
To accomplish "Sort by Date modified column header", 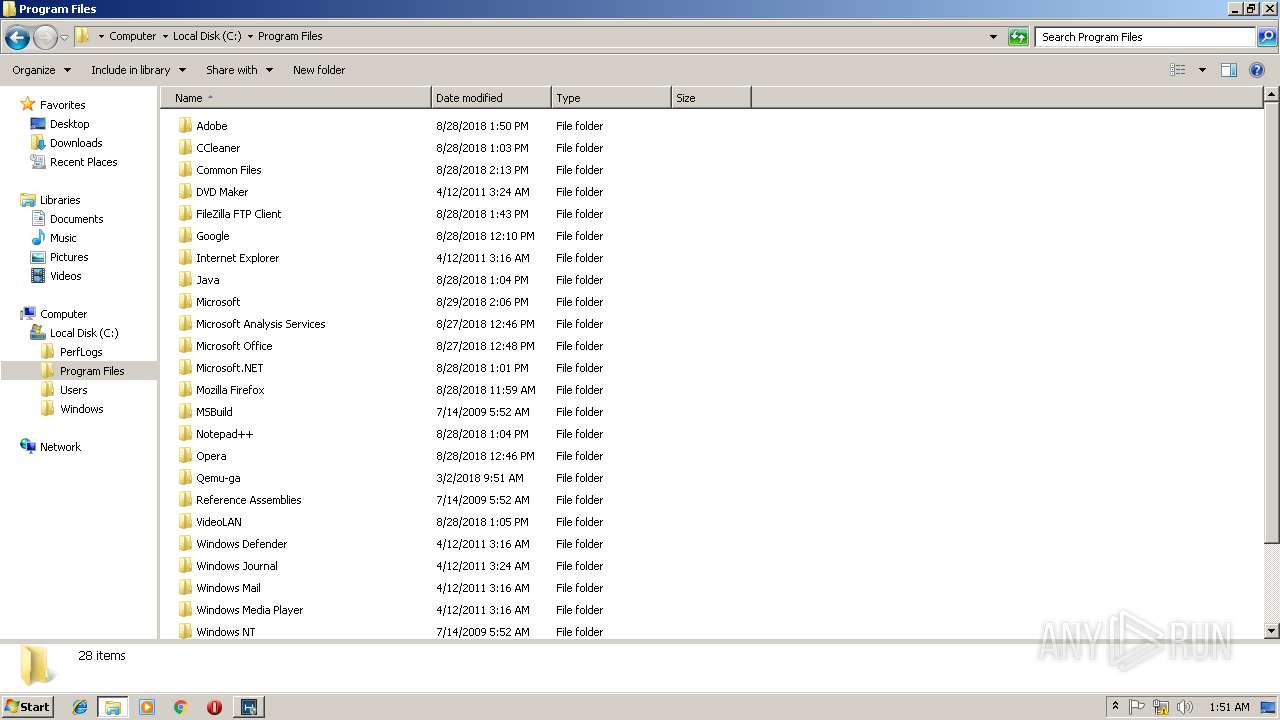I will [491, 98].
